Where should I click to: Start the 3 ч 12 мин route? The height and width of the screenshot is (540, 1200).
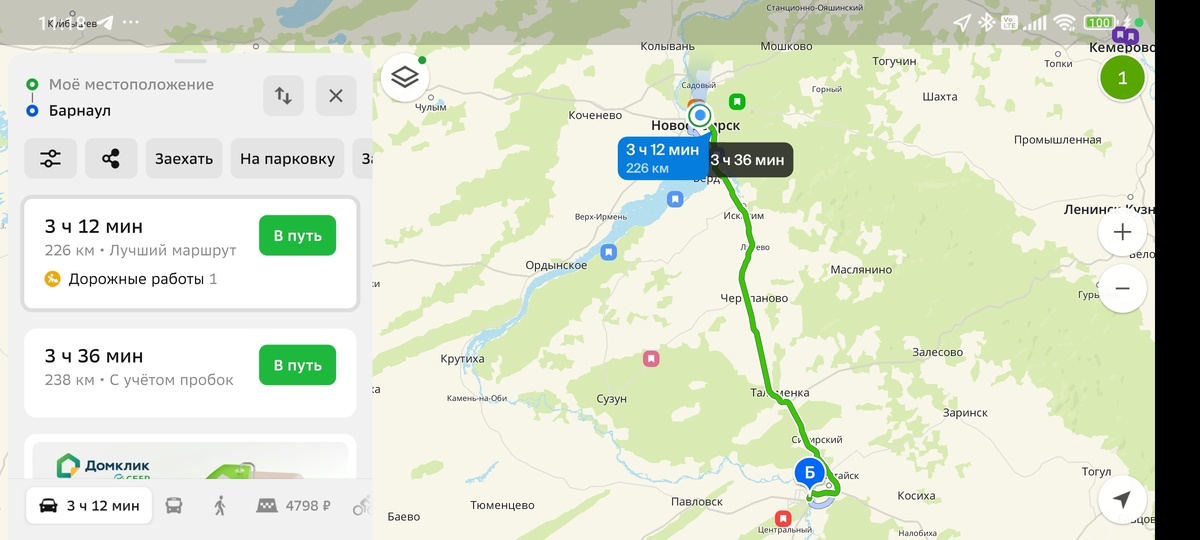[297, 236]
